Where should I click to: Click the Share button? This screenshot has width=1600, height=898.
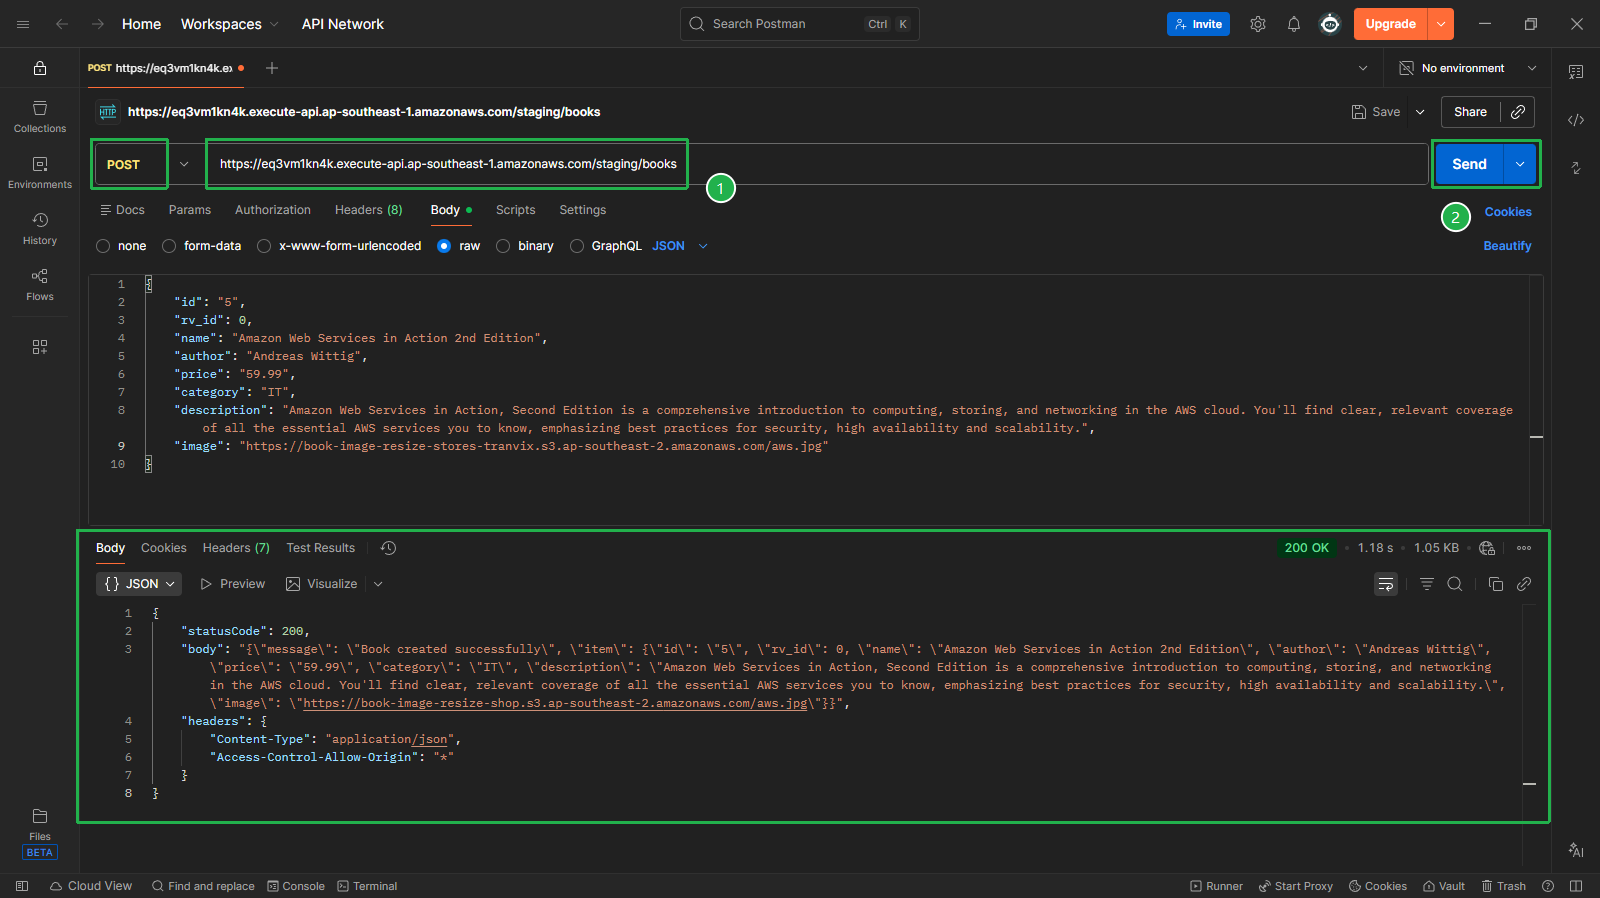tap(1470, 112)
